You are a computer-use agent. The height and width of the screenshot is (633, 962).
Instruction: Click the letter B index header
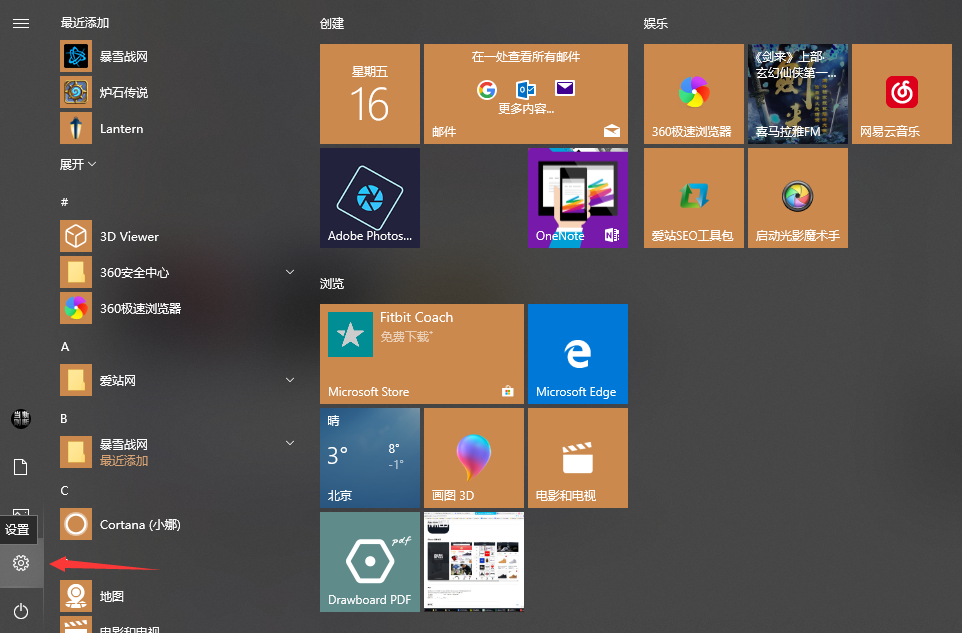click(x=64, y=418)
